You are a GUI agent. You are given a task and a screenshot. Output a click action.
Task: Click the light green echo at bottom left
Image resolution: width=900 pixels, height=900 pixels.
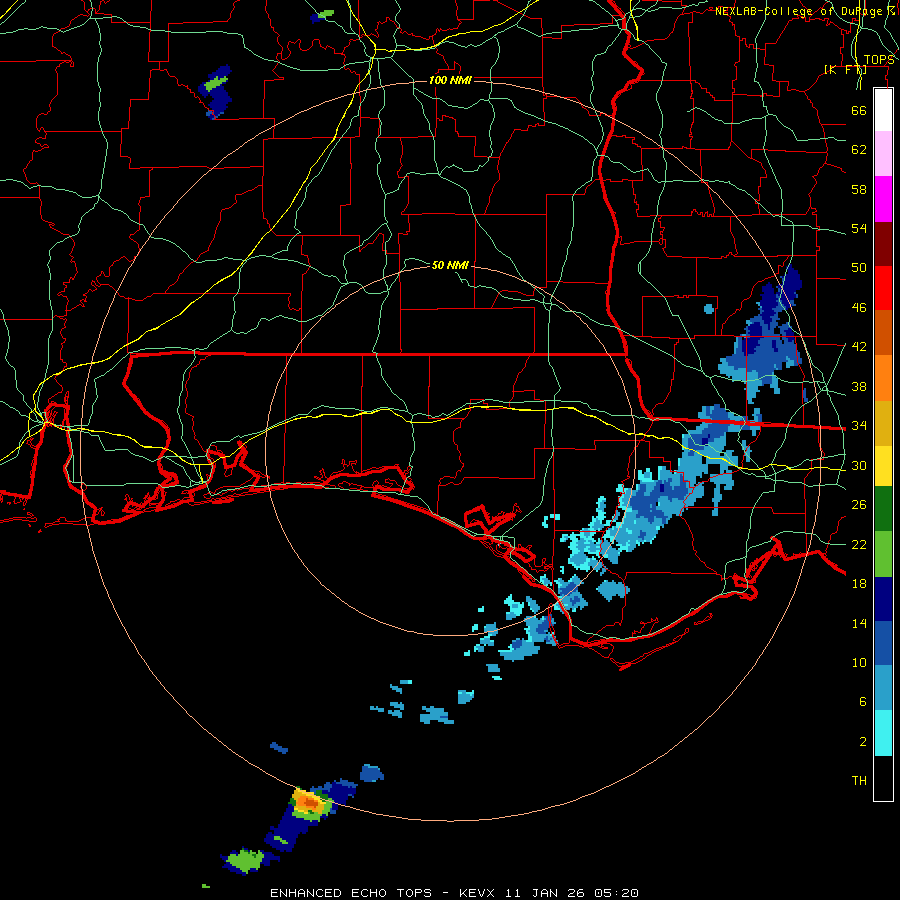tap(245, 860)
